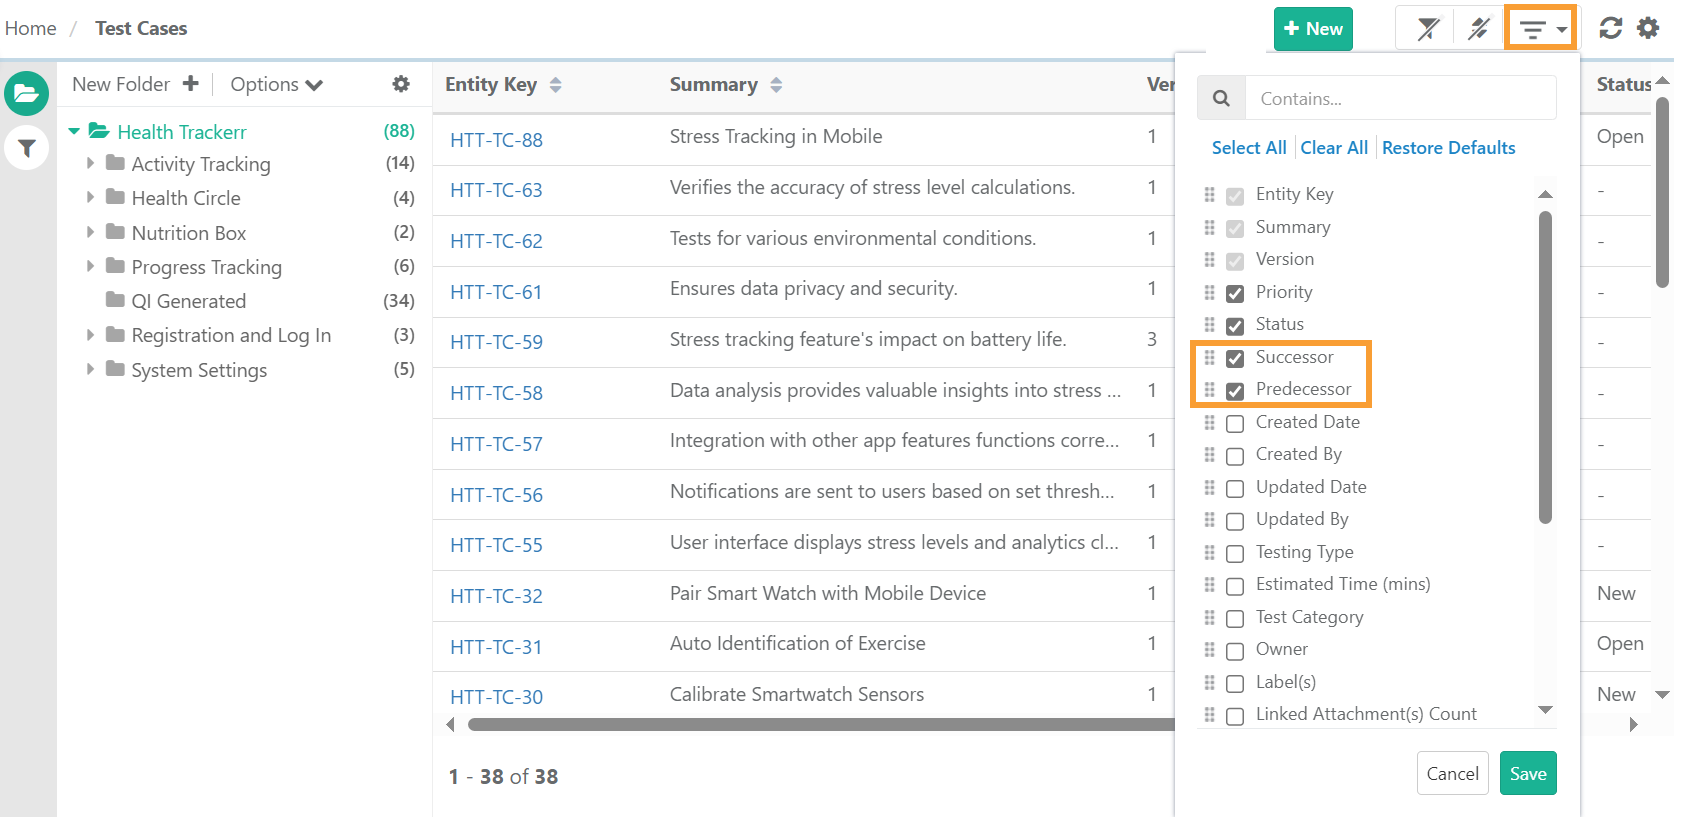This screenshot has width=1681, height=817.
Task: Expand the Health Circle folder
Action: point(90,197)
